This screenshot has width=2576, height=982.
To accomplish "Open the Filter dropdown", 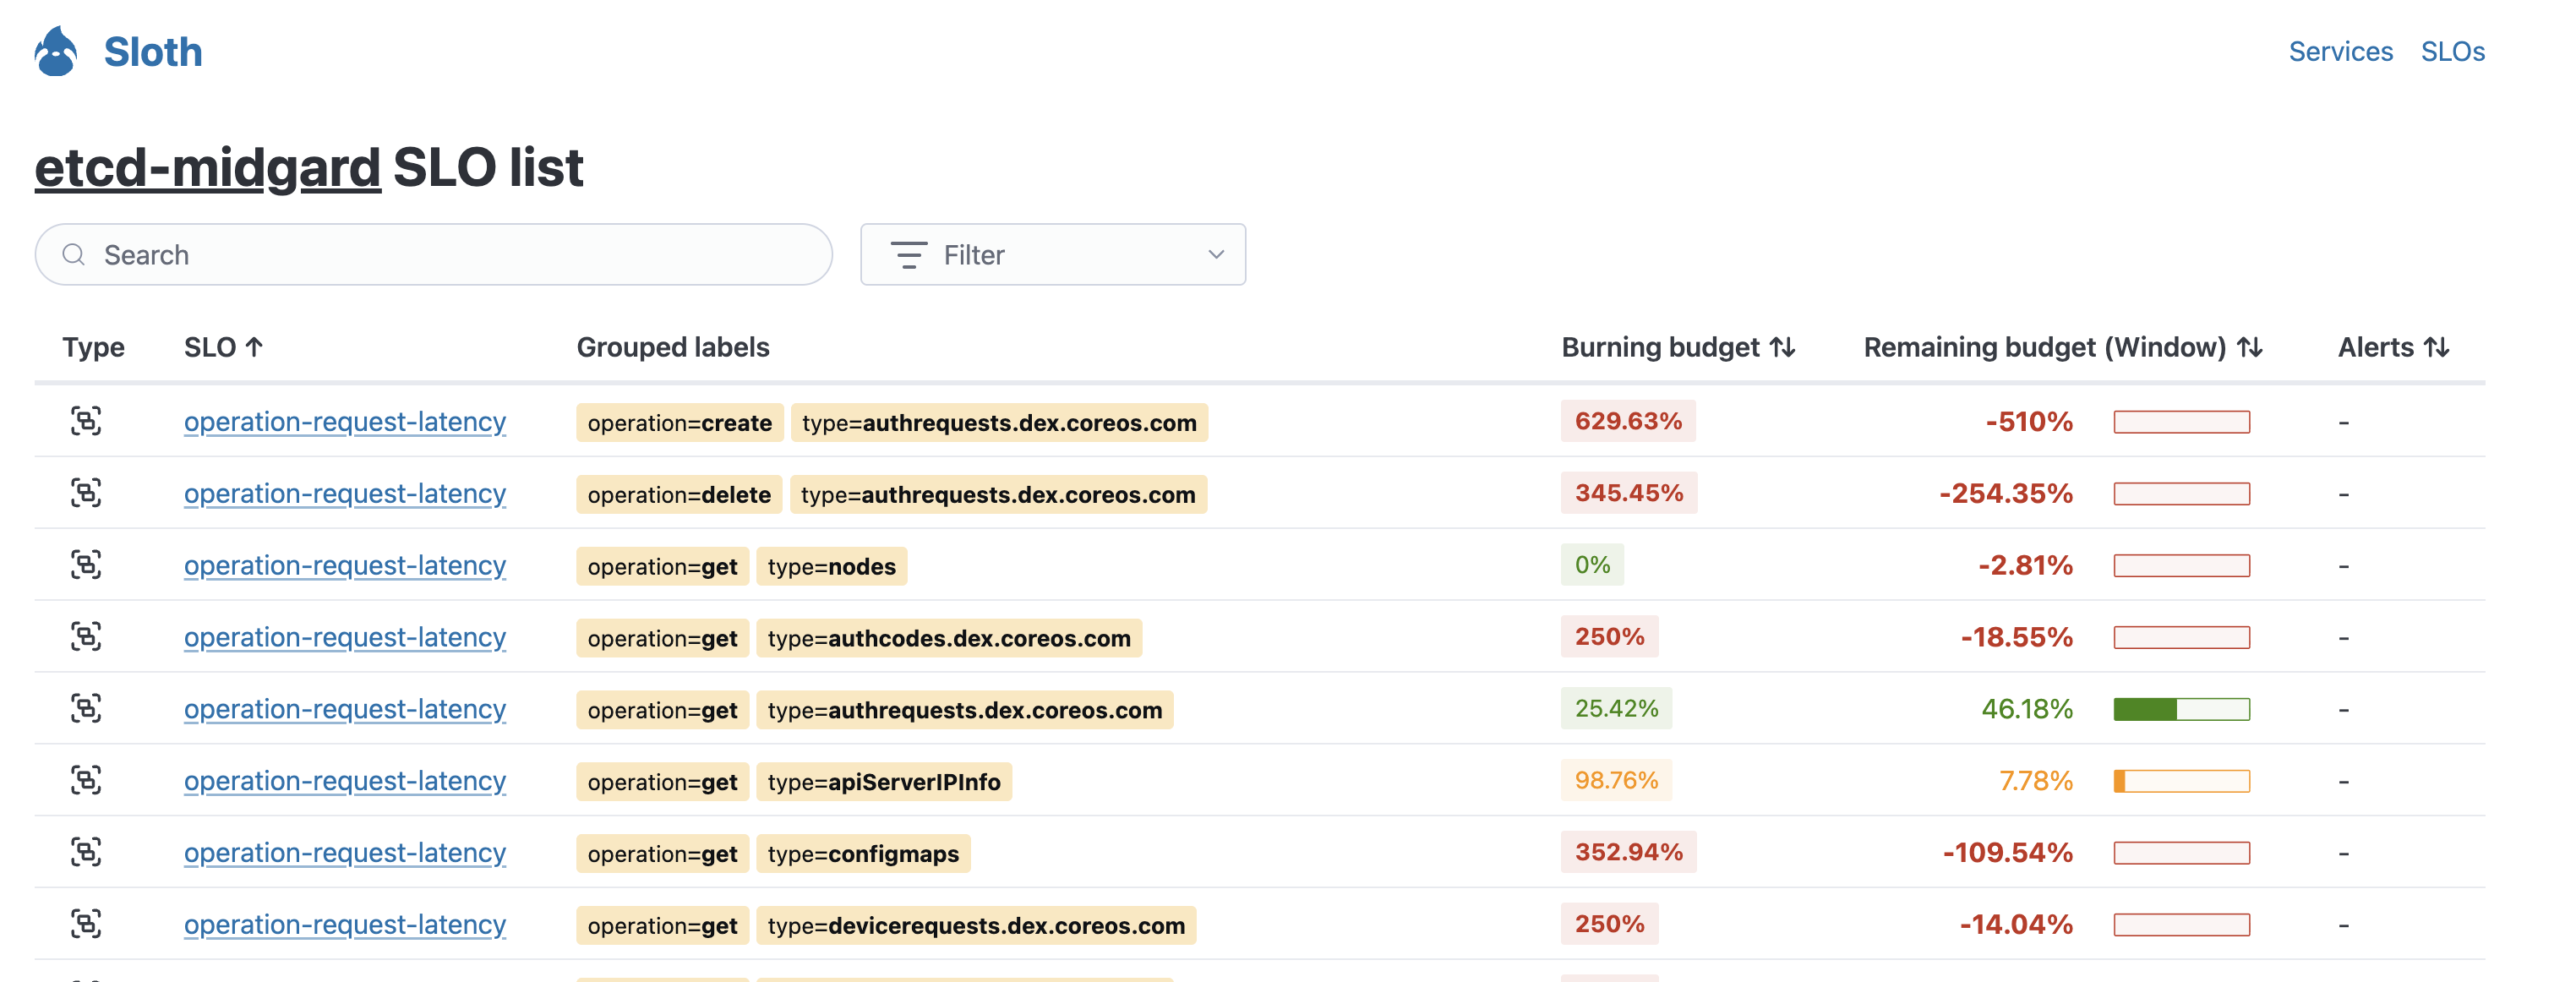I will tap(1052, 255).
